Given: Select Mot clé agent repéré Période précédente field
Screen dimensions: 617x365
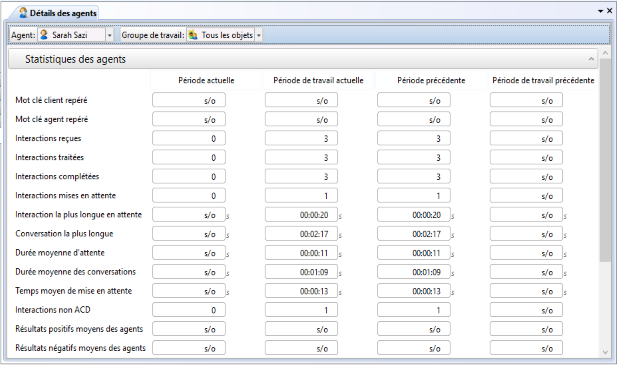Looking at the screenshot, I should (414, 119).
